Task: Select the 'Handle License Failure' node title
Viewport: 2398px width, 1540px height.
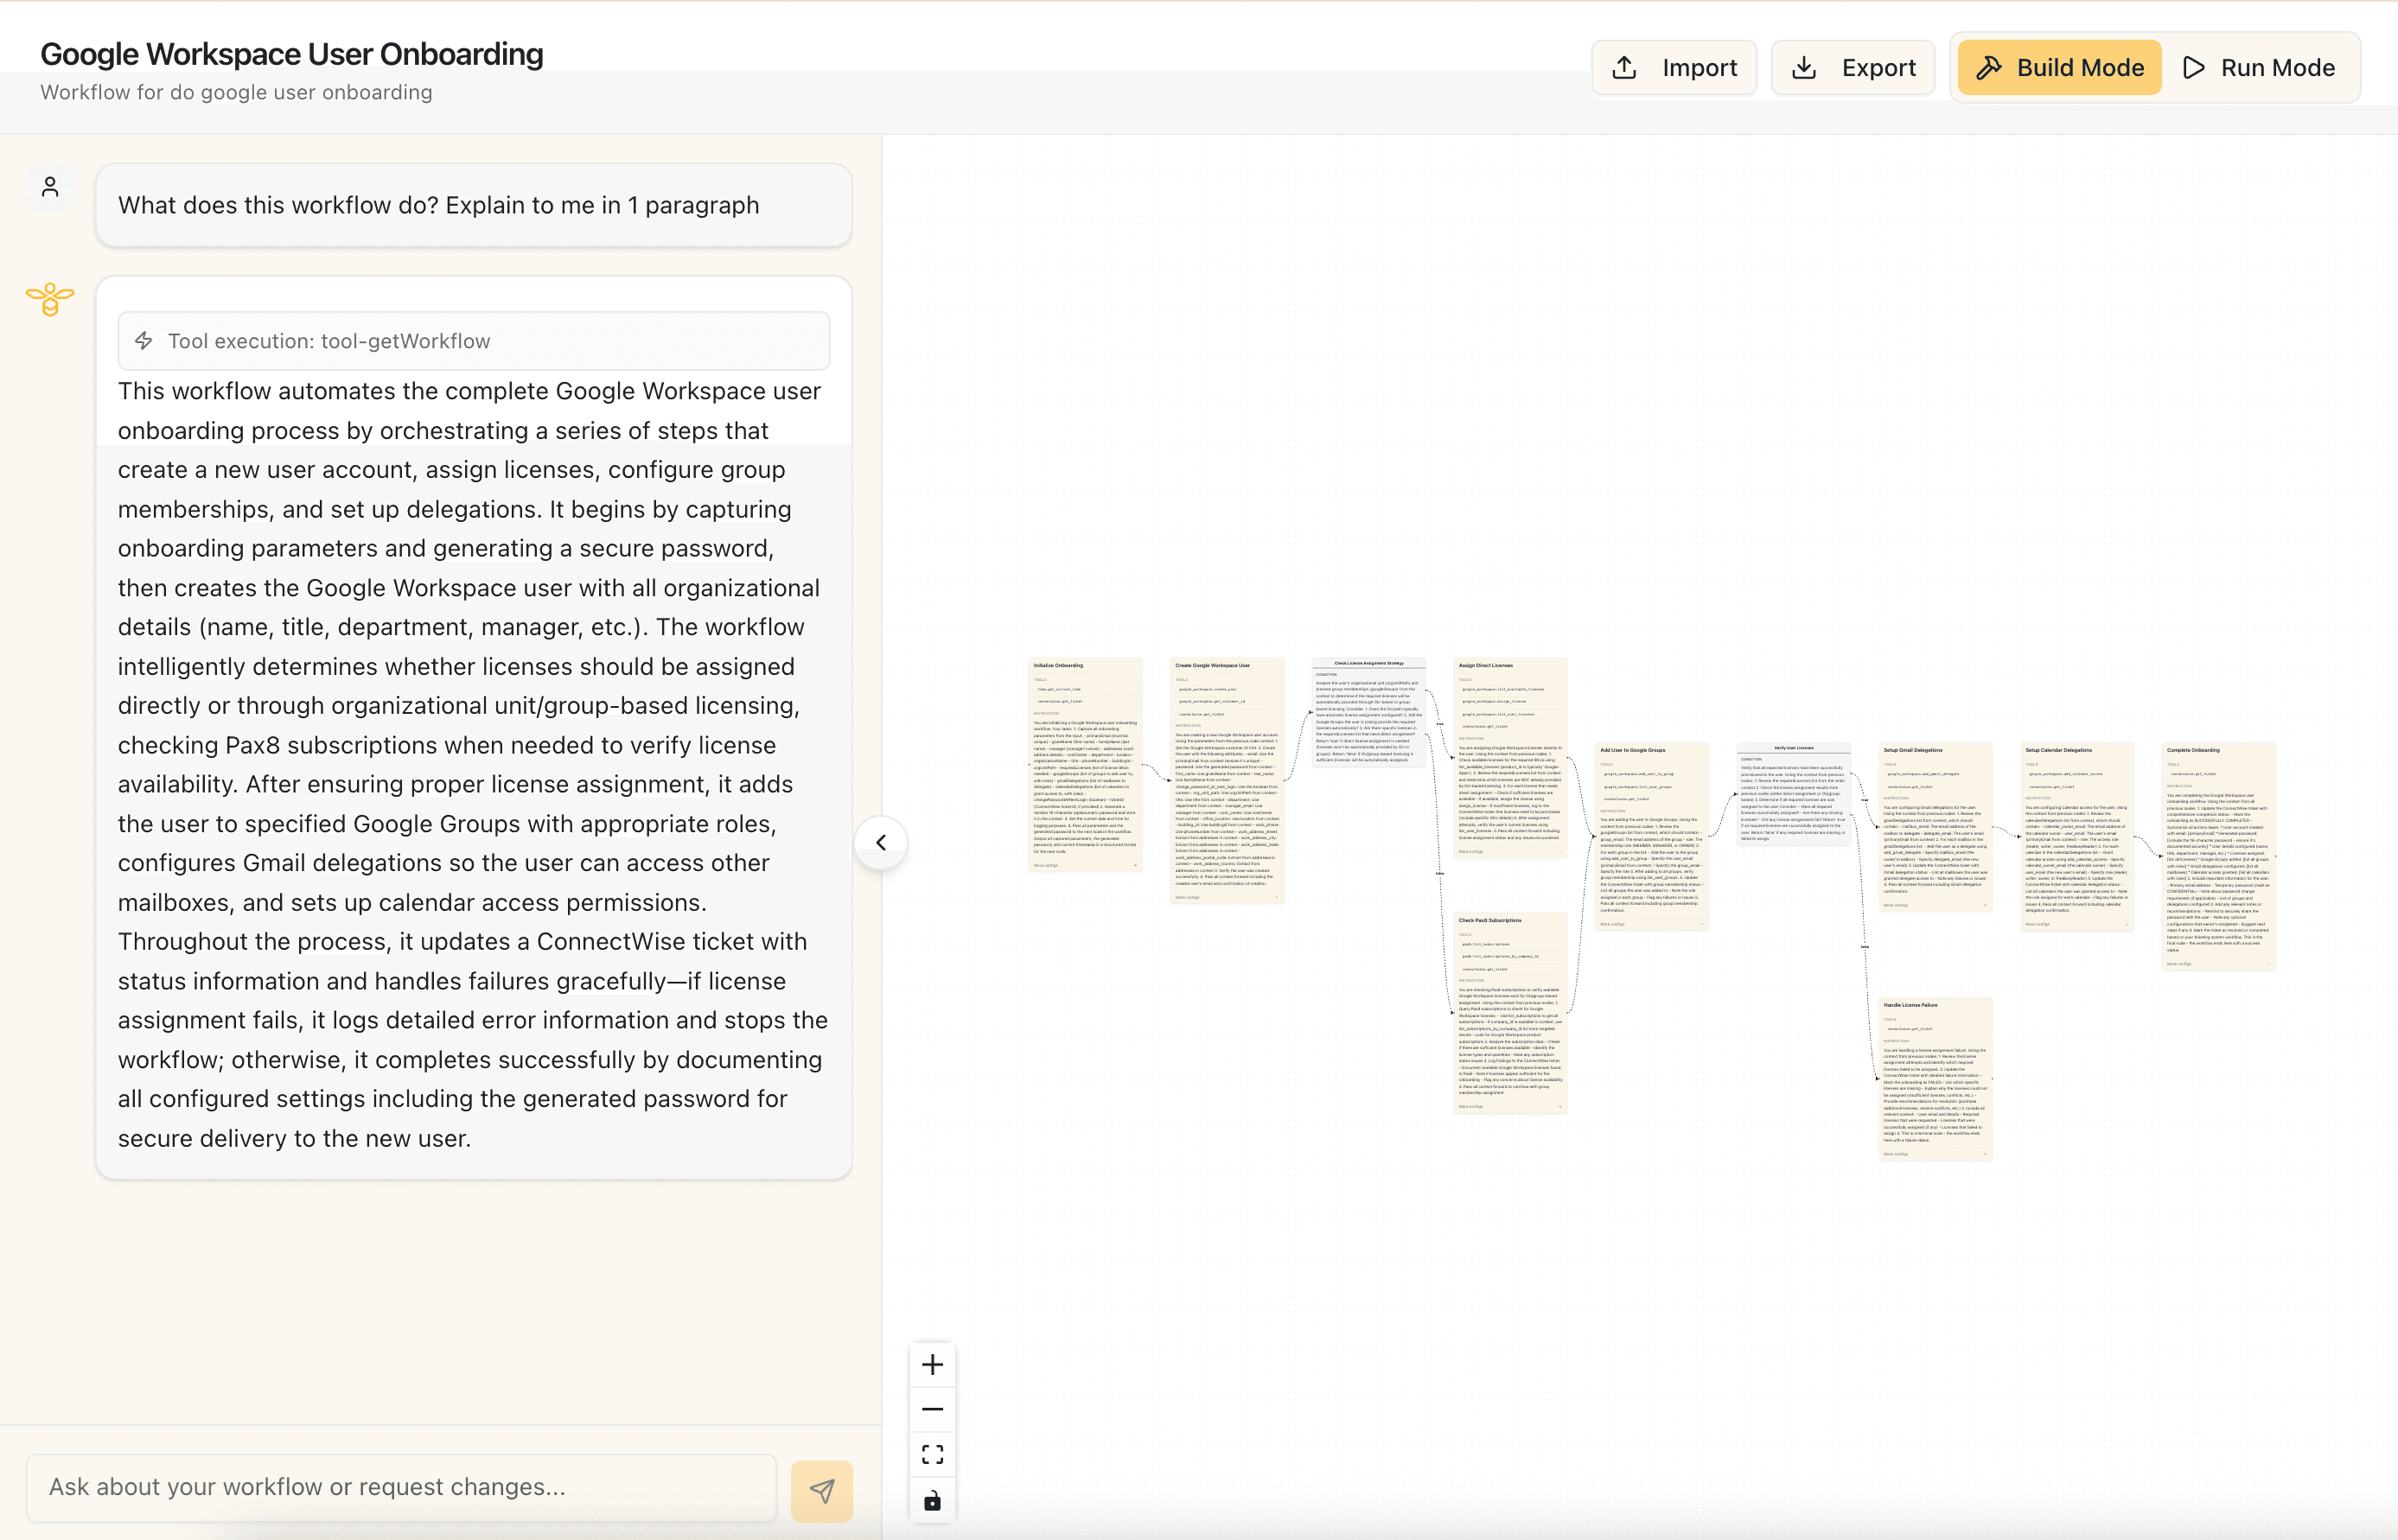Action: click(1910, 1005)
